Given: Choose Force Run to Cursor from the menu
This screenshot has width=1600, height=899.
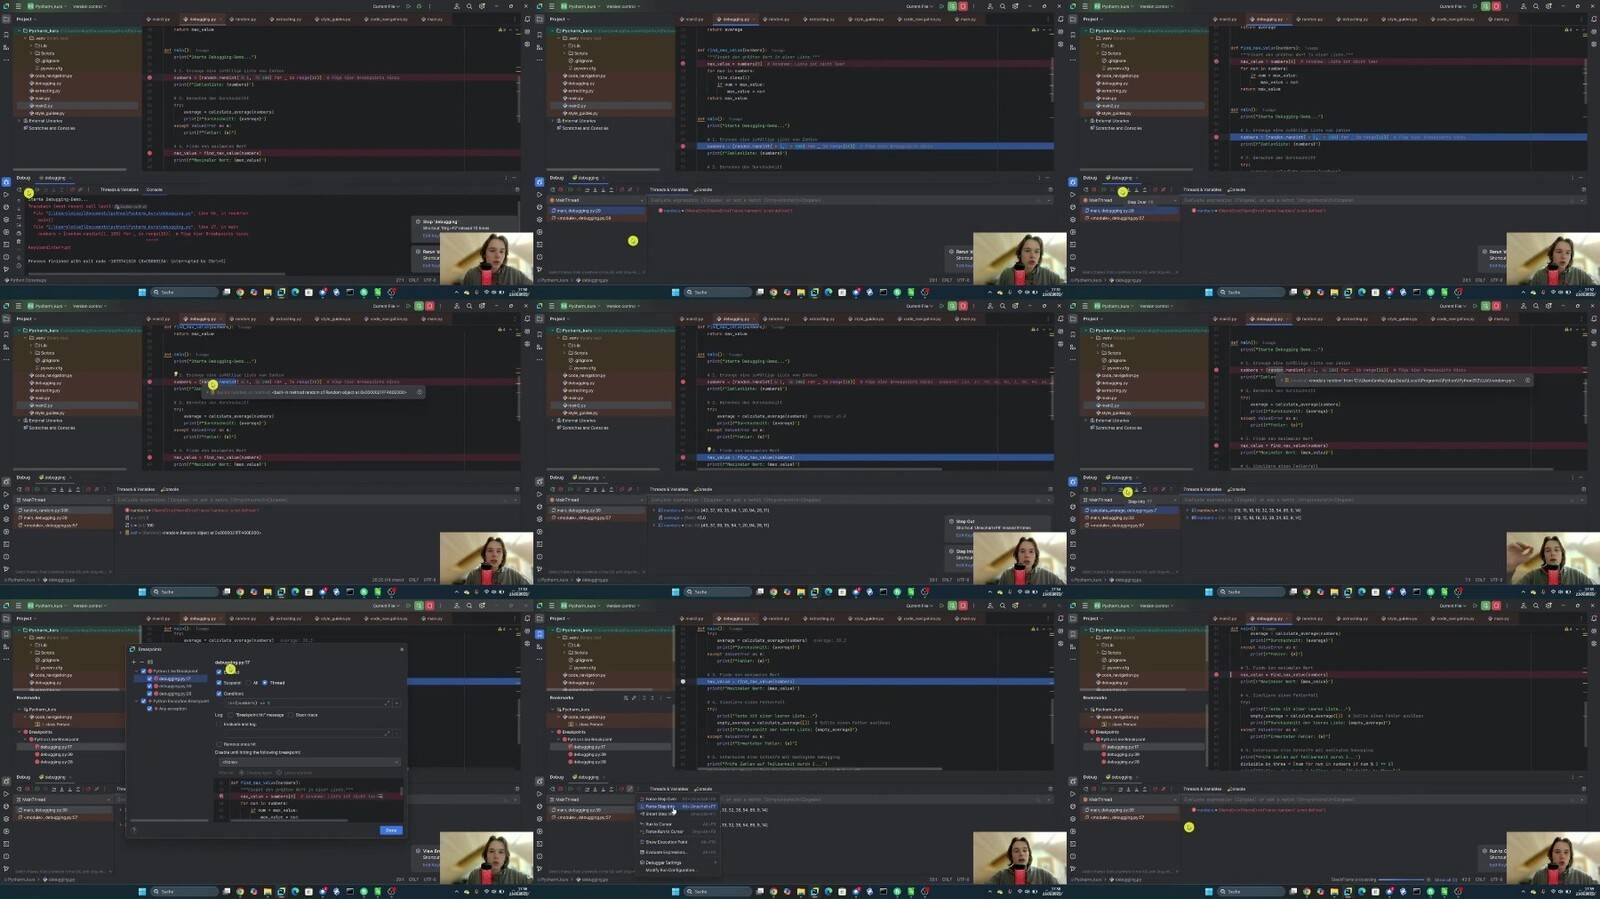Looking at the screenshot, I should pos(678,832).
